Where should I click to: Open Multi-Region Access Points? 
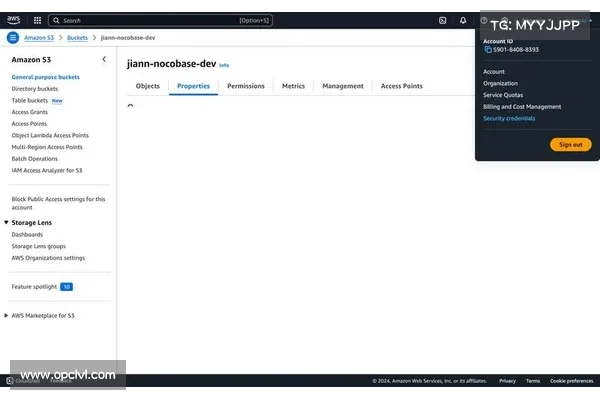[x=47, y=147]
